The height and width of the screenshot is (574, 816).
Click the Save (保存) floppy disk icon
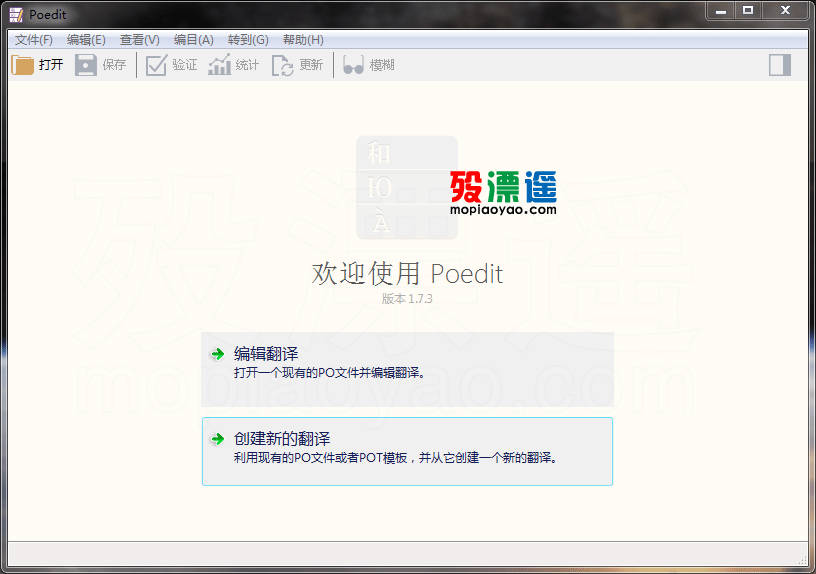pos(86,65)
